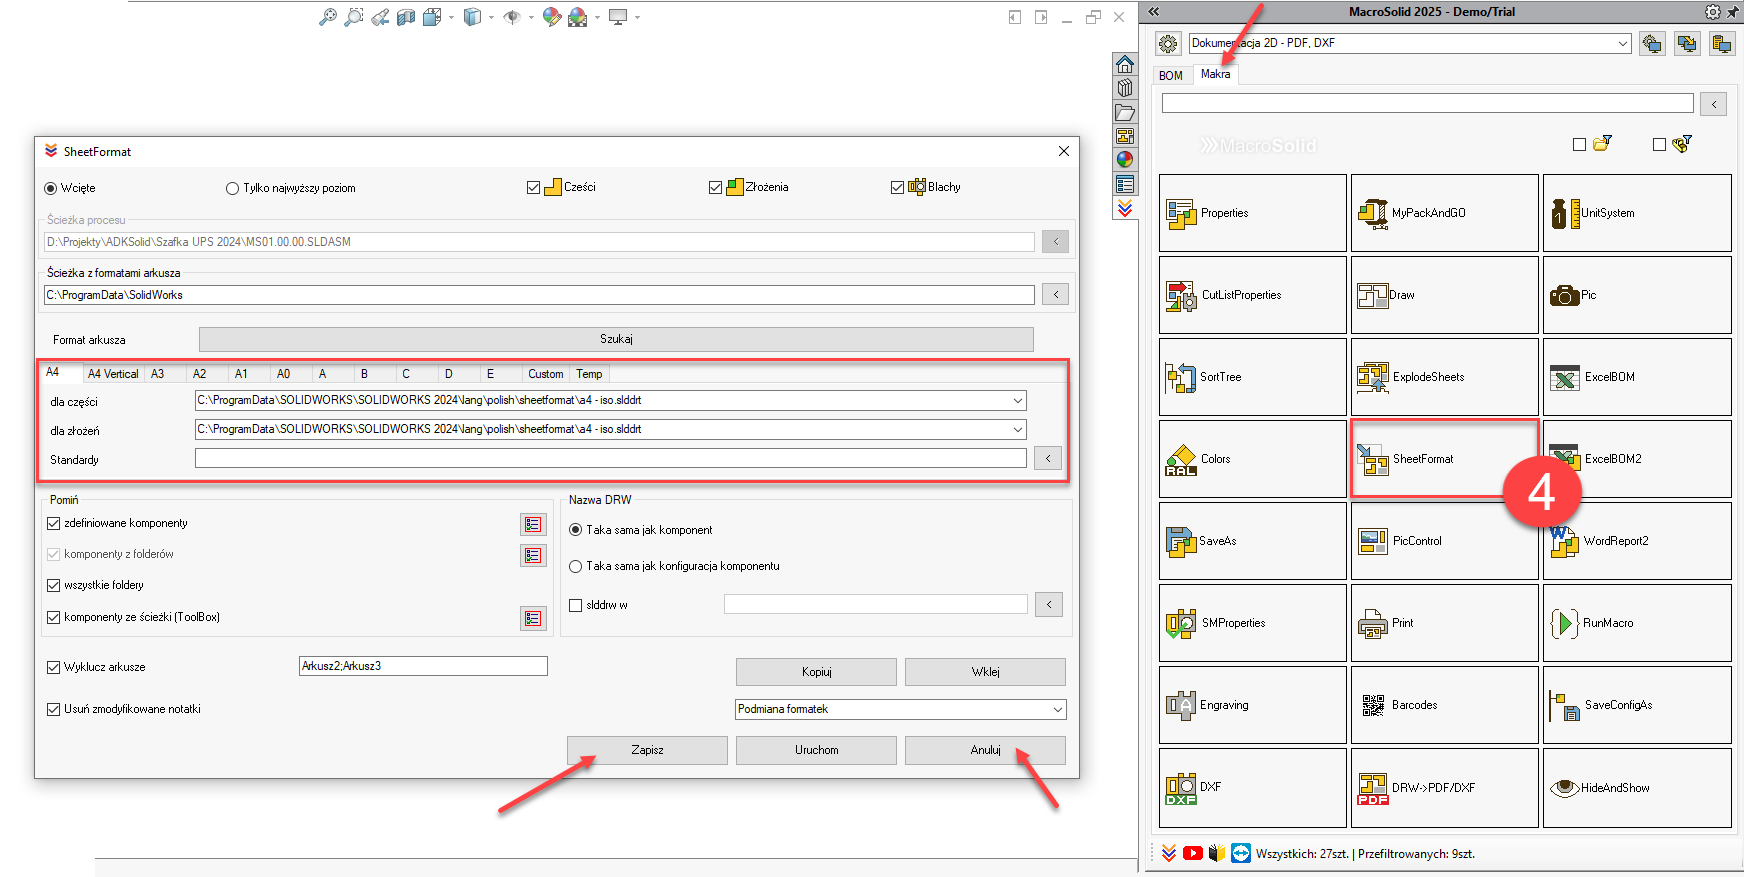Expand the dla złożeń format dropdown
This screenshot has width=1744, height=877.
point(1018,429)
